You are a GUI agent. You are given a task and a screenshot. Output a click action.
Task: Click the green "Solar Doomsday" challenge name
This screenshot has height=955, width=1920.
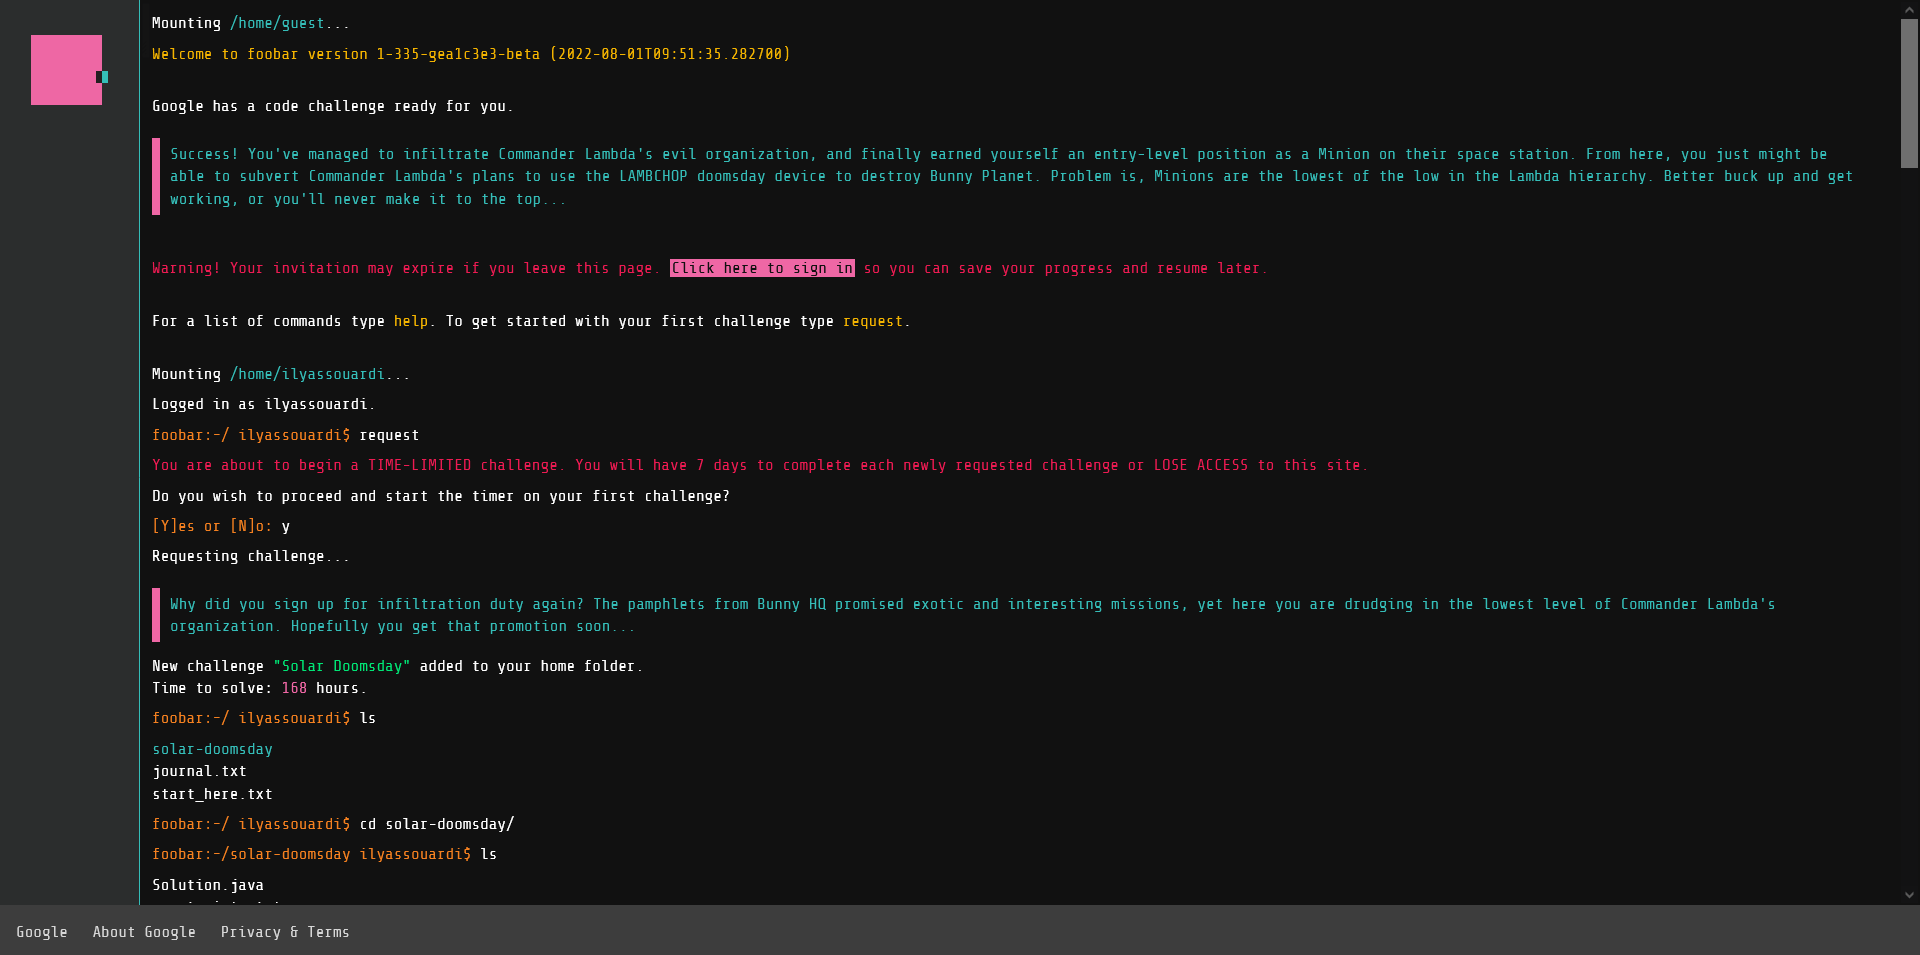342,666
